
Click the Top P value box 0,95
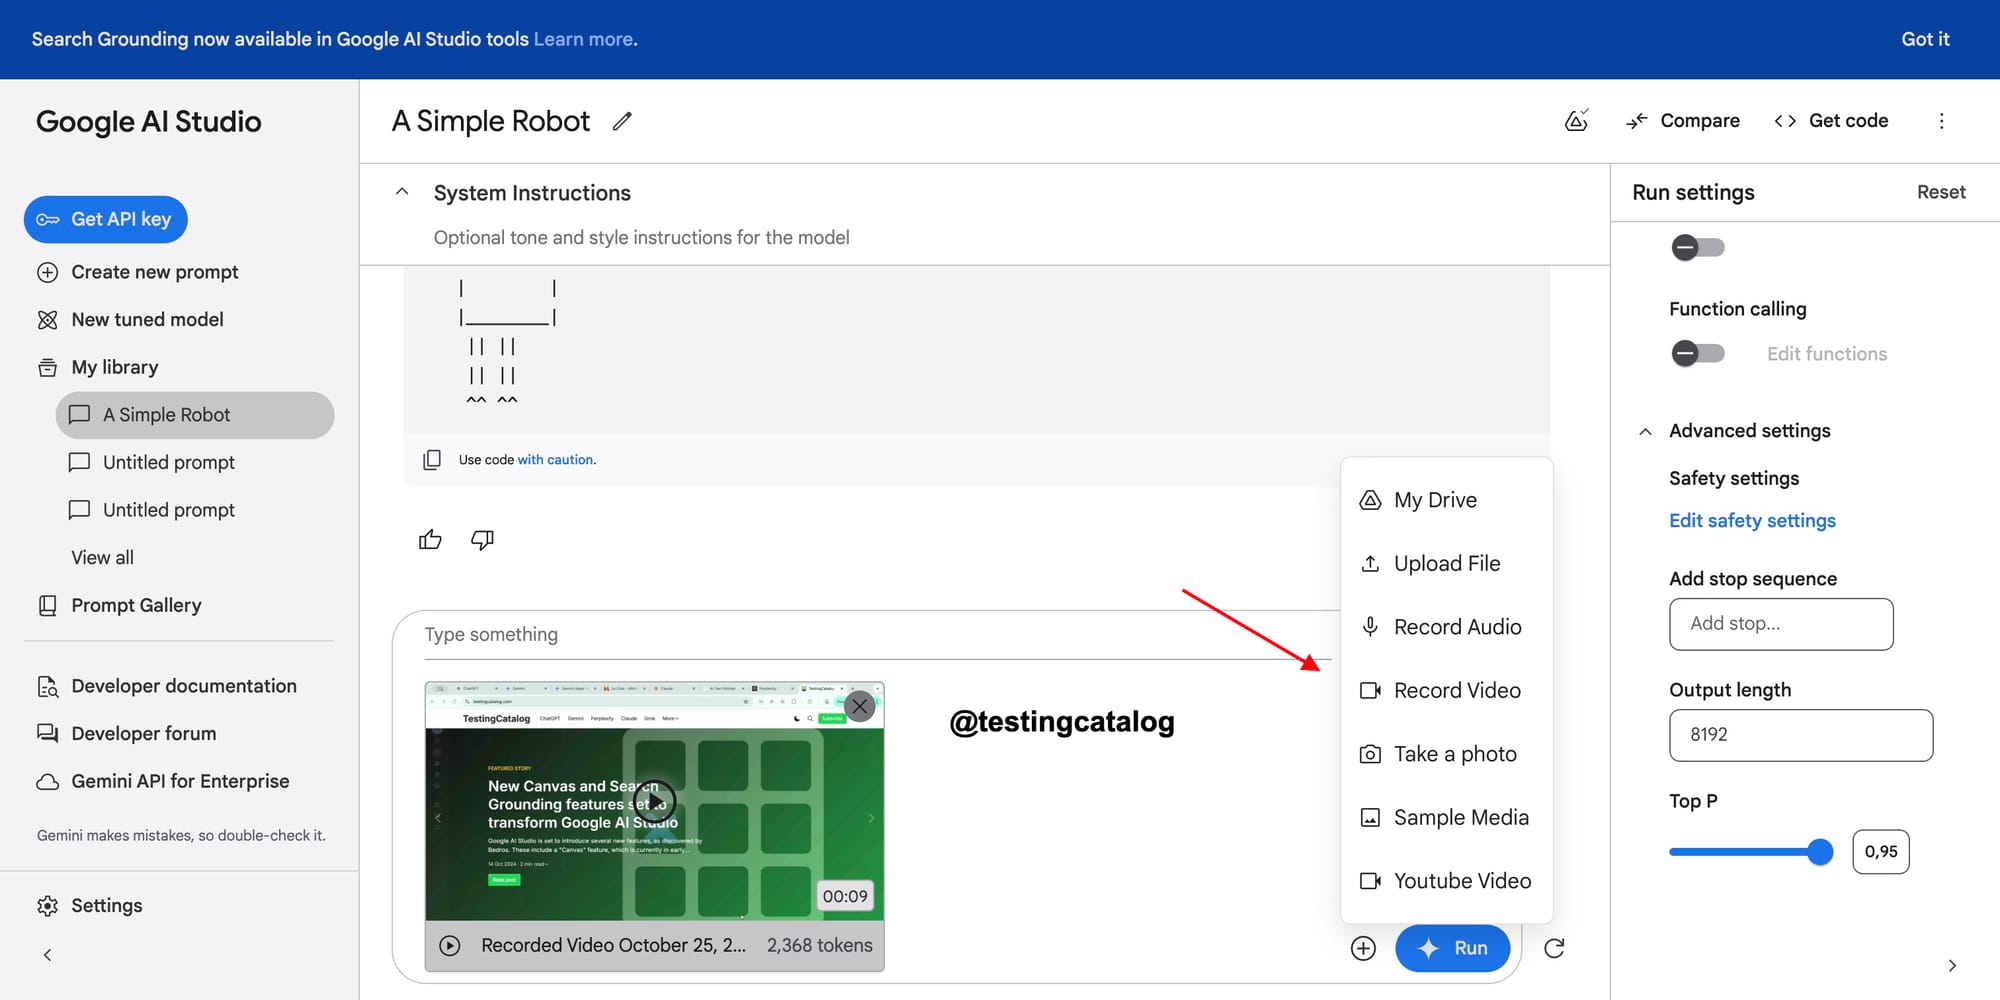(x=1881, y=852)
